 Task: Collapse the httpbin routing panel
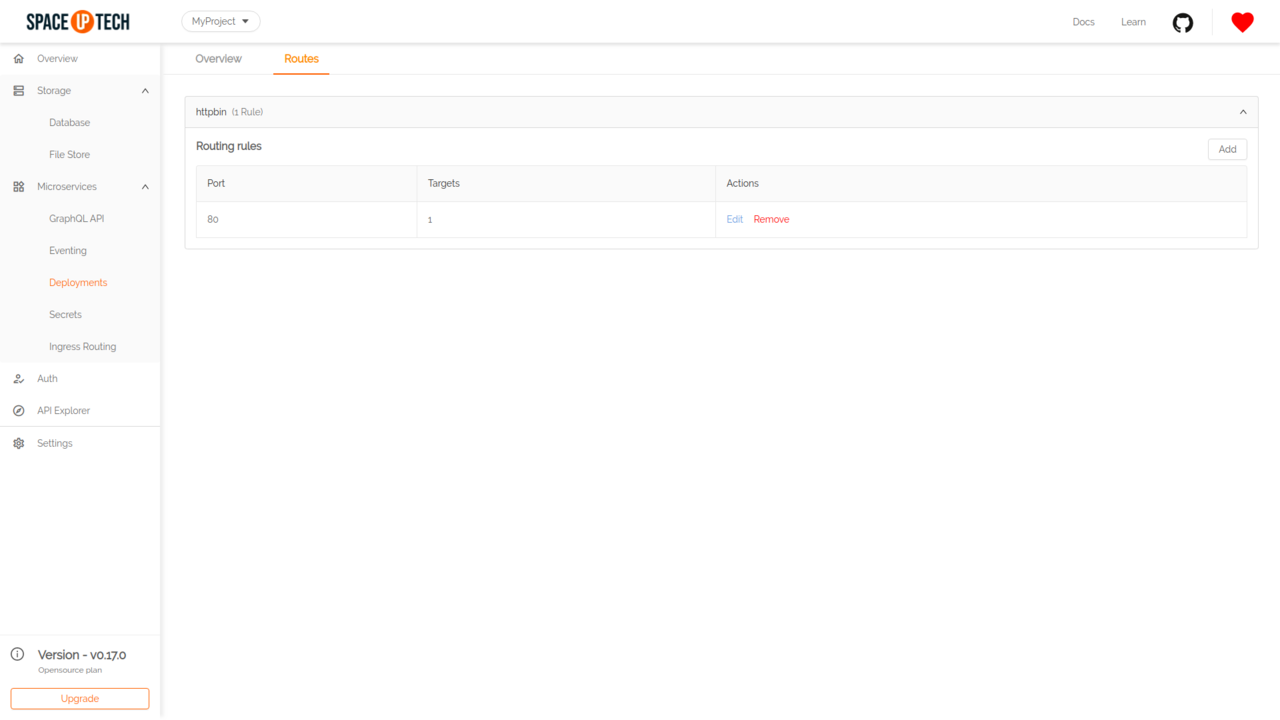(1243, 112)
